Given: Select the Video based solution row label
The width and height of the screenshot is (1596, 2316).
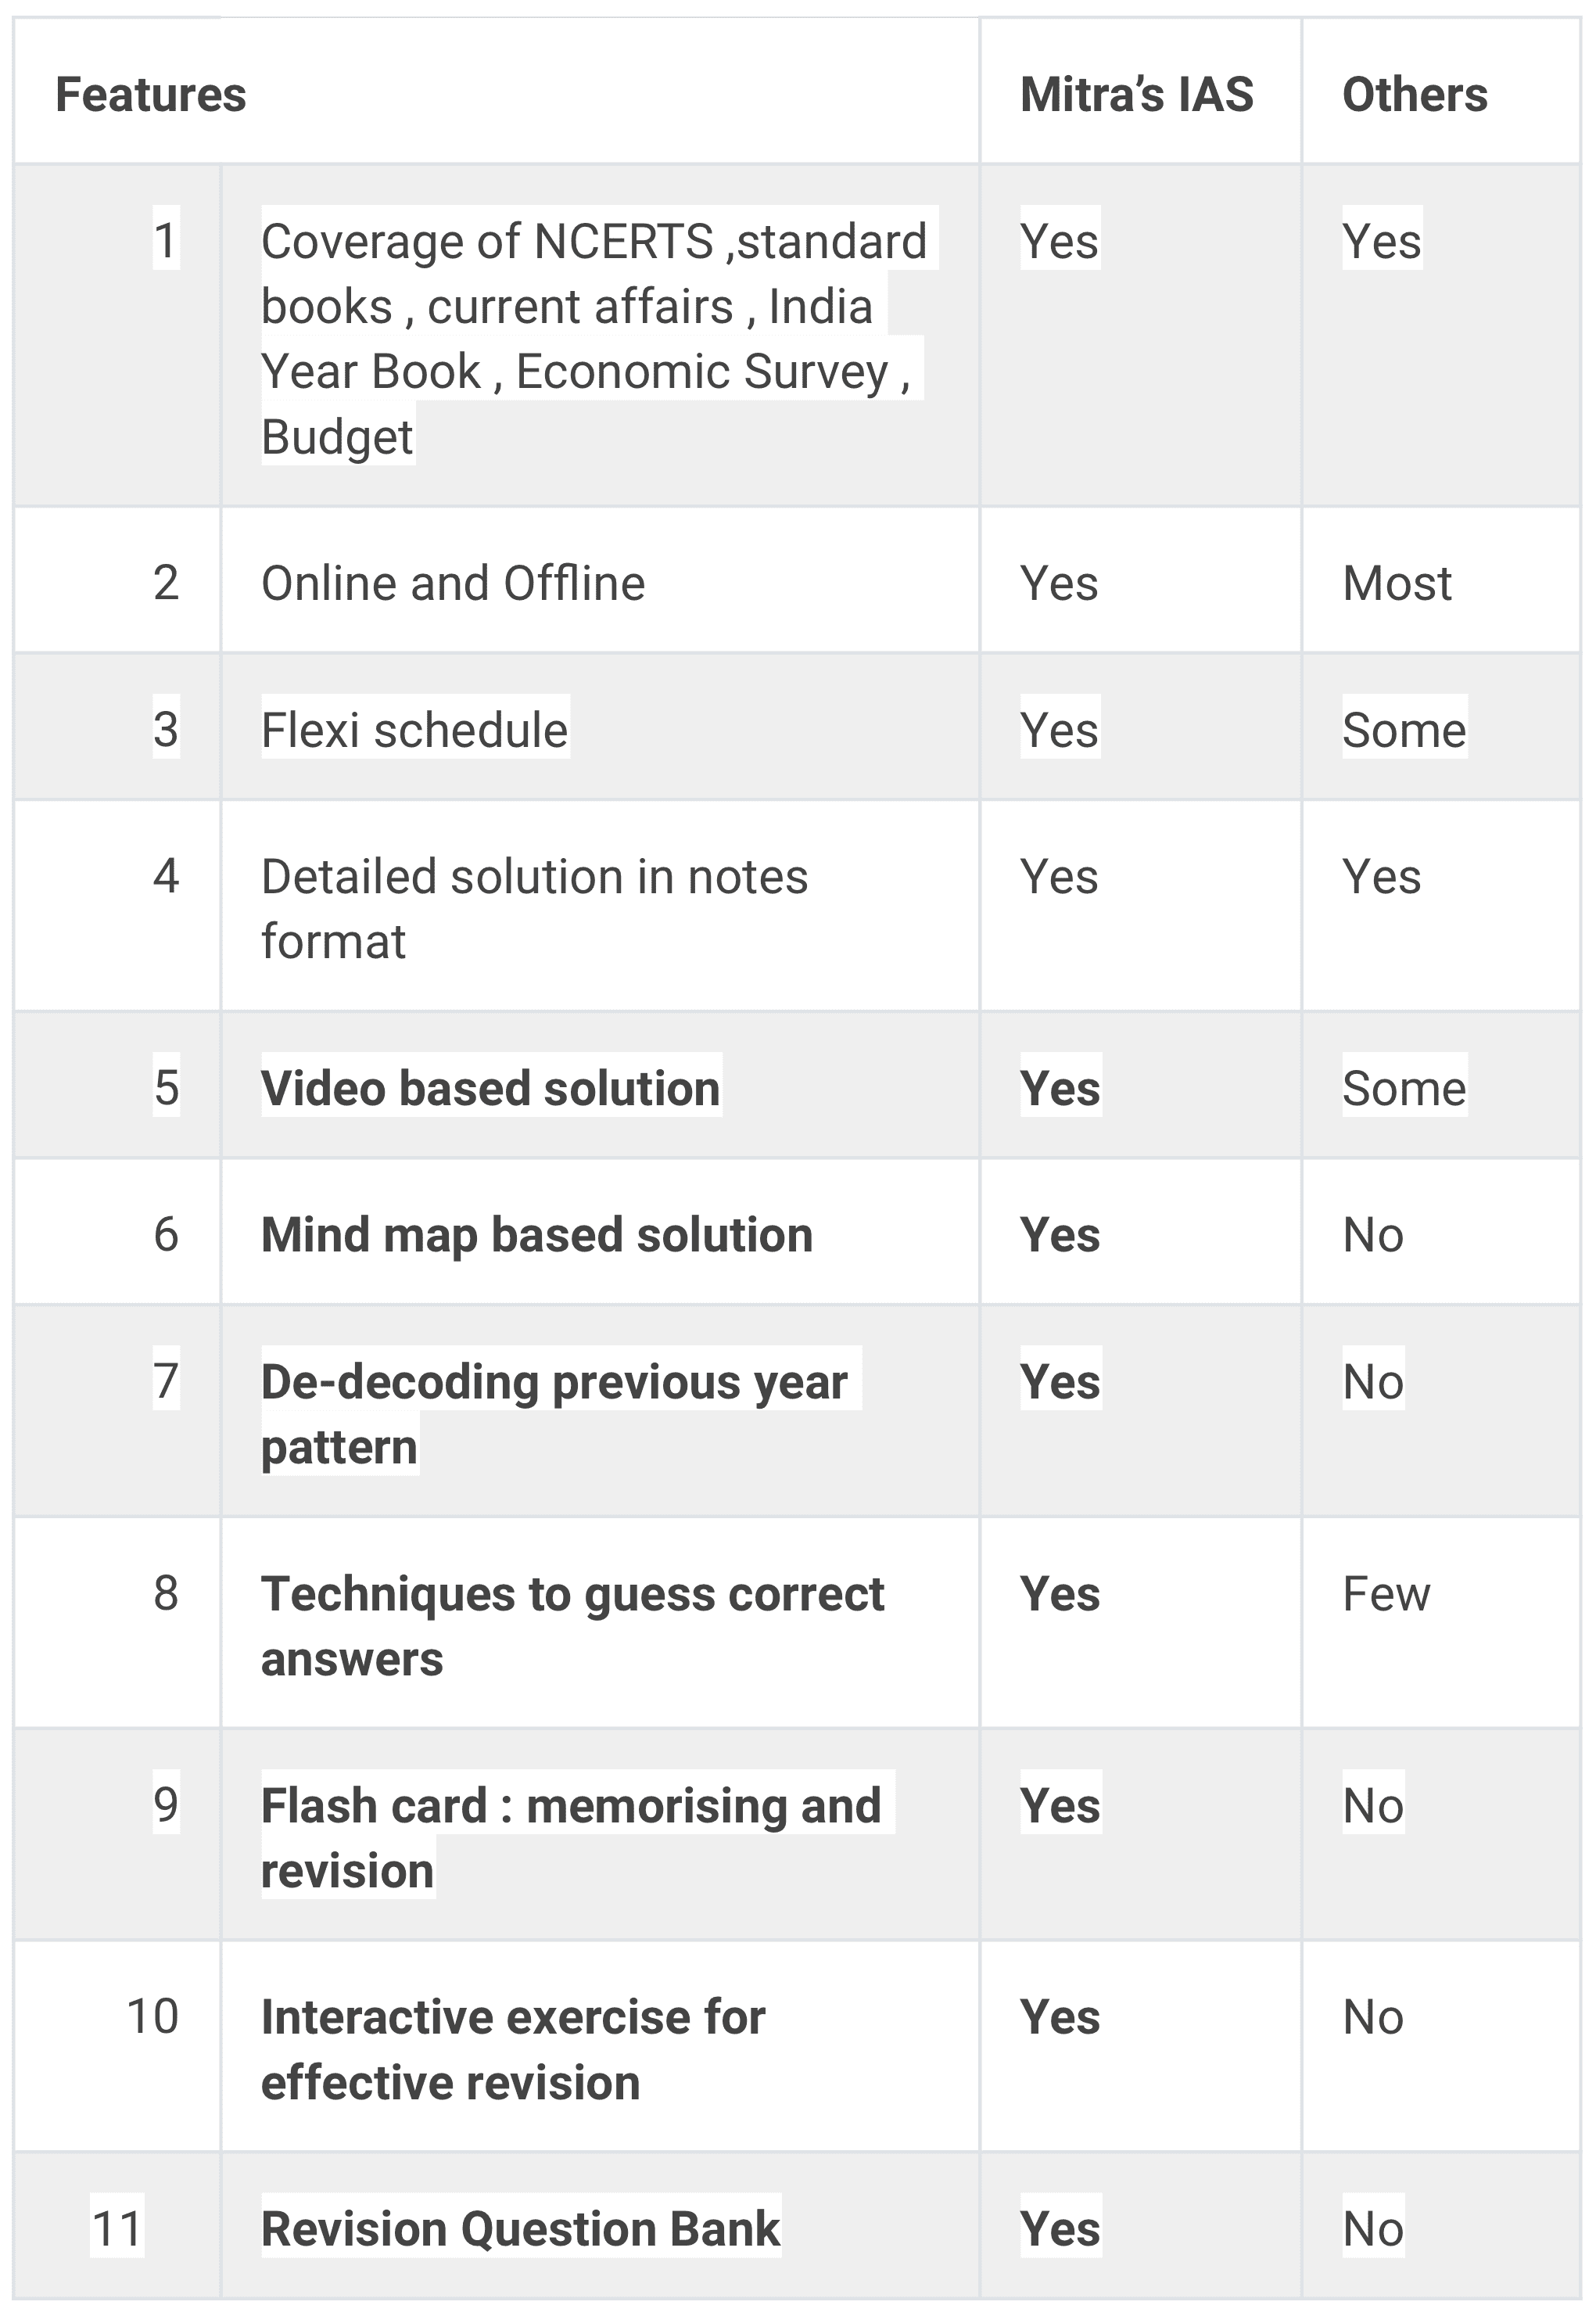Looking at the screenshot, I should point(490,1088).
